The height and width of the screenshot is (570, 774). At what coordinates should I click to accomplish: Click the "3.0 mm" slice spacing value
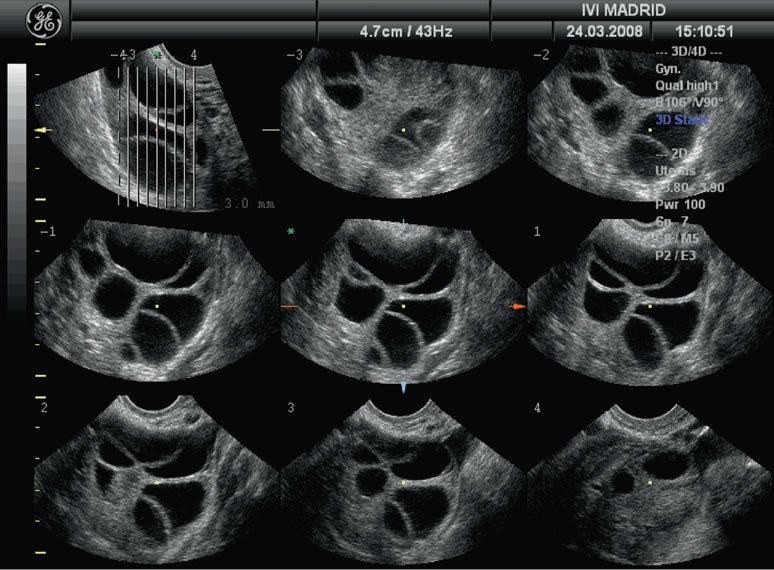pos(249,203)
